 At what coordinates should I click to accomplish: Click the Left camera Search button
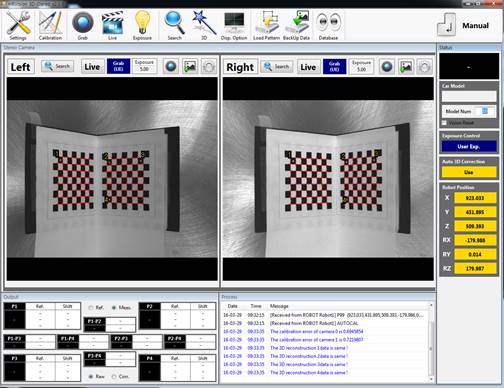[x=57, y=66]
